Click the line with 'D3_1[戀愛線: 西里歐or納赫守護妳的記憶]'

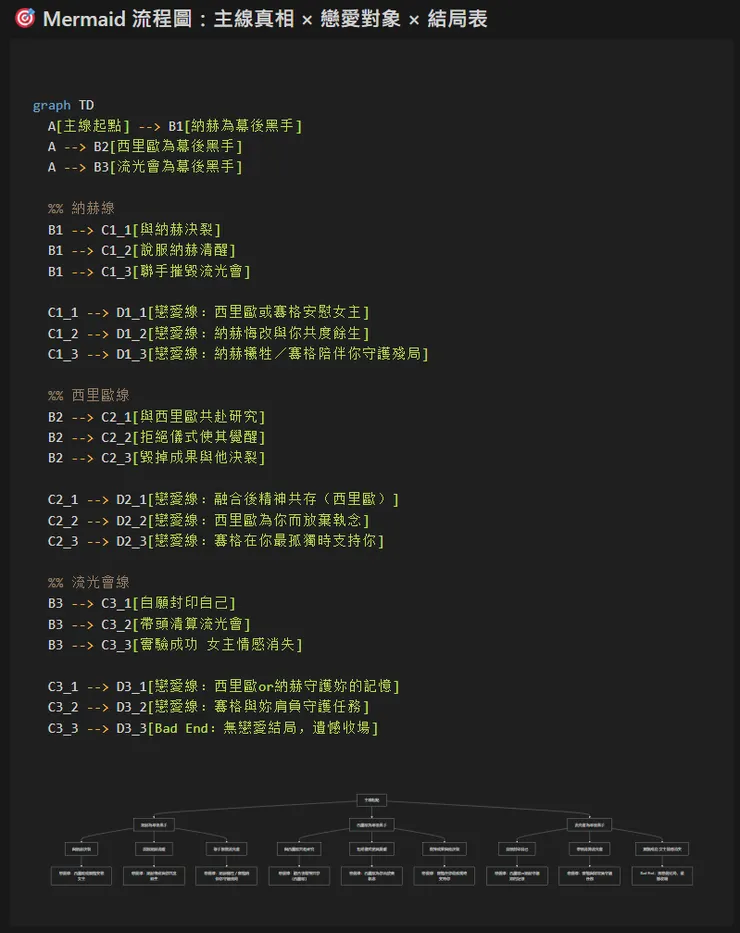point(223,687)
